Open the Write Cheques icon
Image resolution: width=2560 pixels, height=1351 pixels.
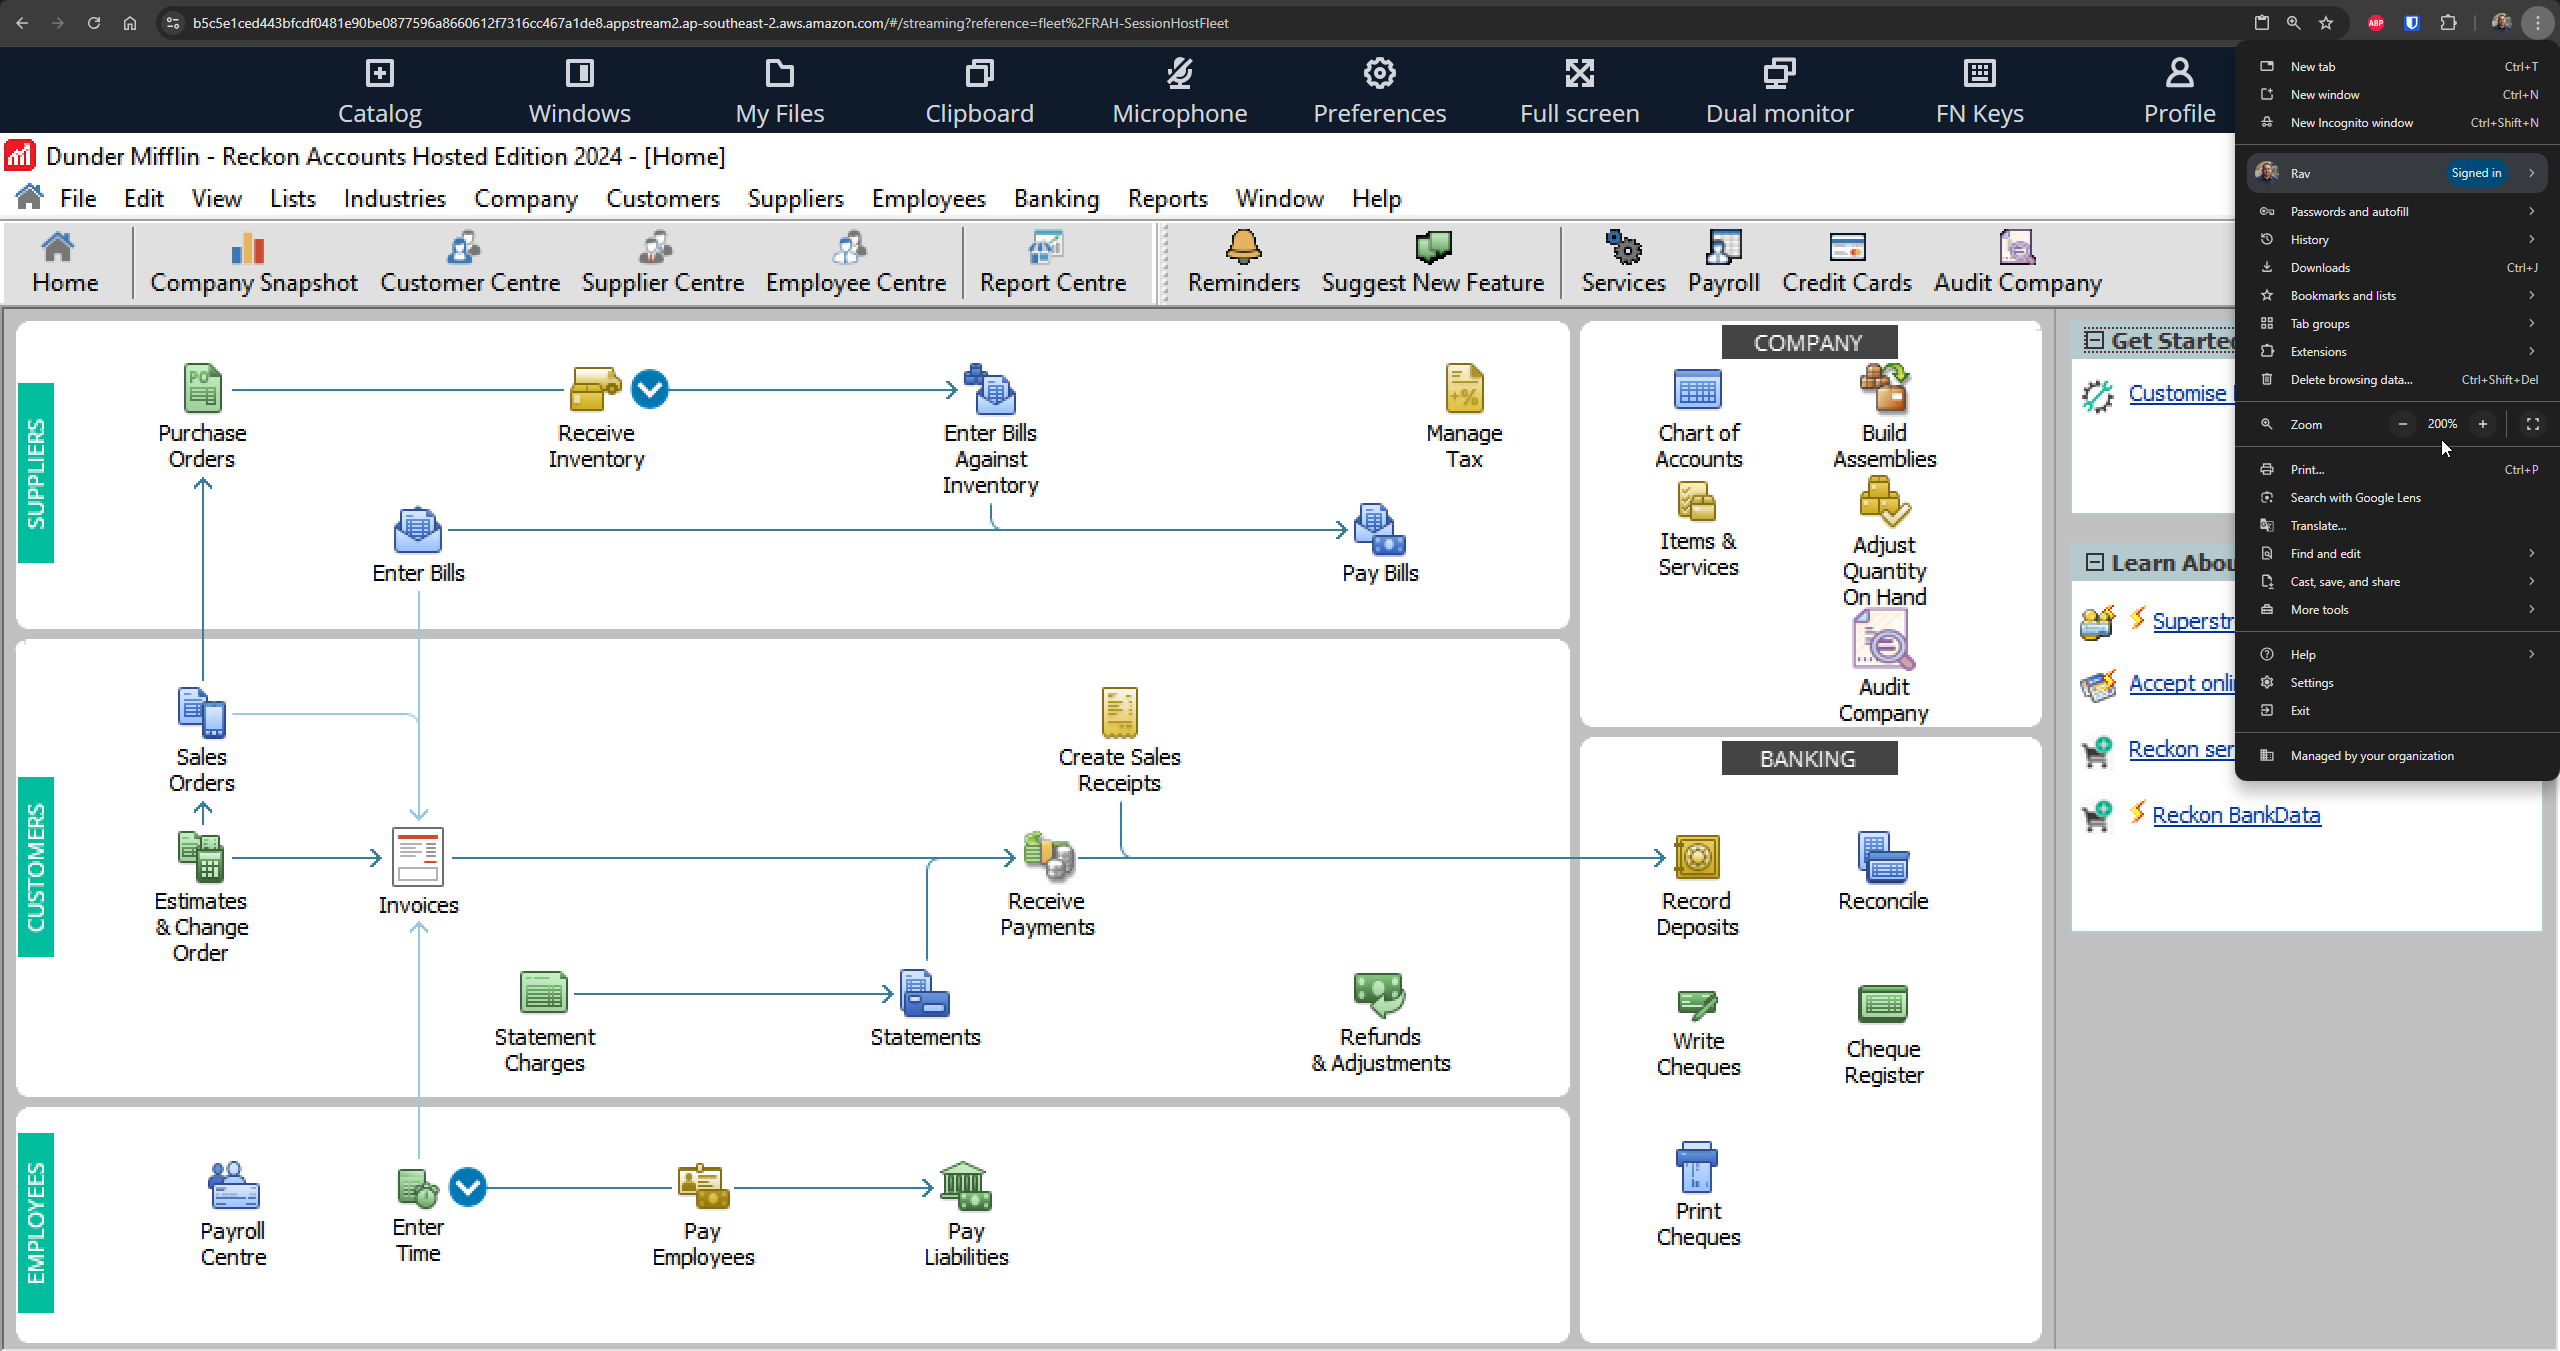click(x=1697, y=1003)
